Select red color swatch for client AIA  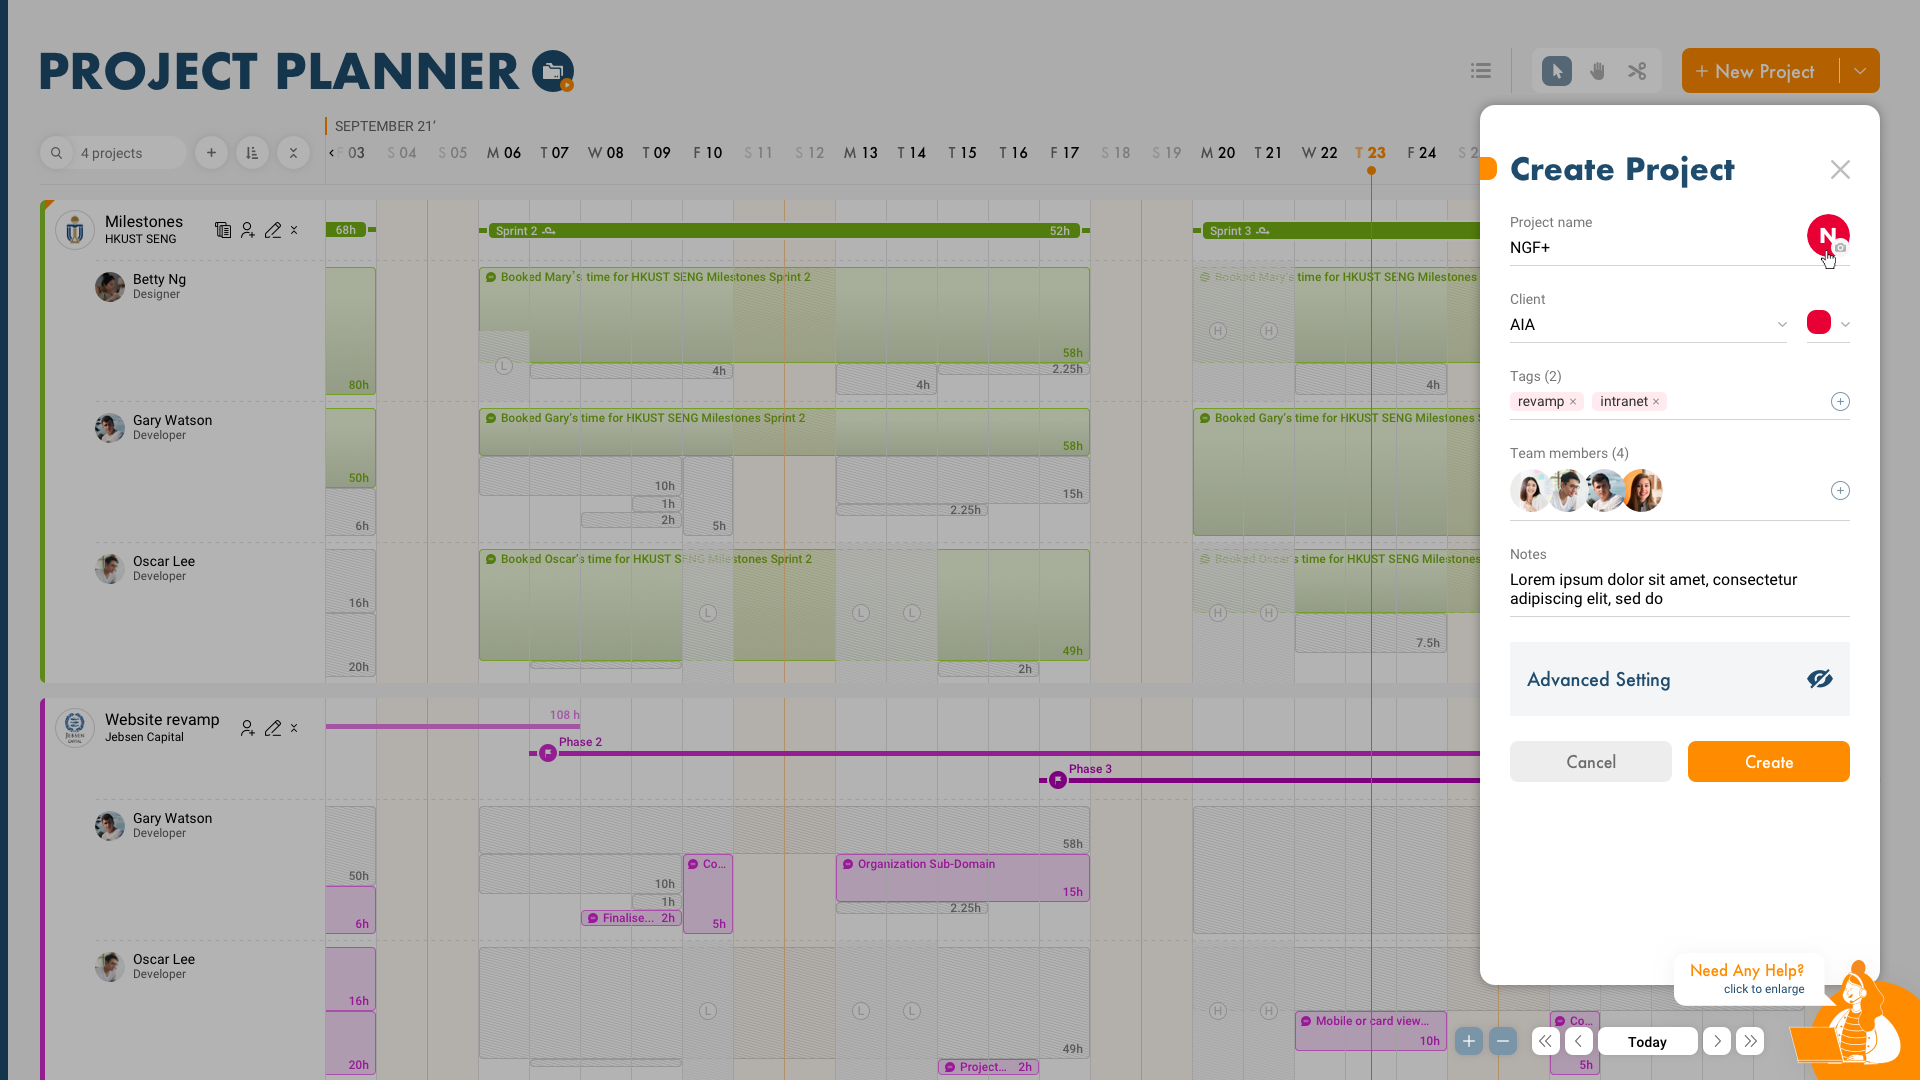[x=1817, y=322]
